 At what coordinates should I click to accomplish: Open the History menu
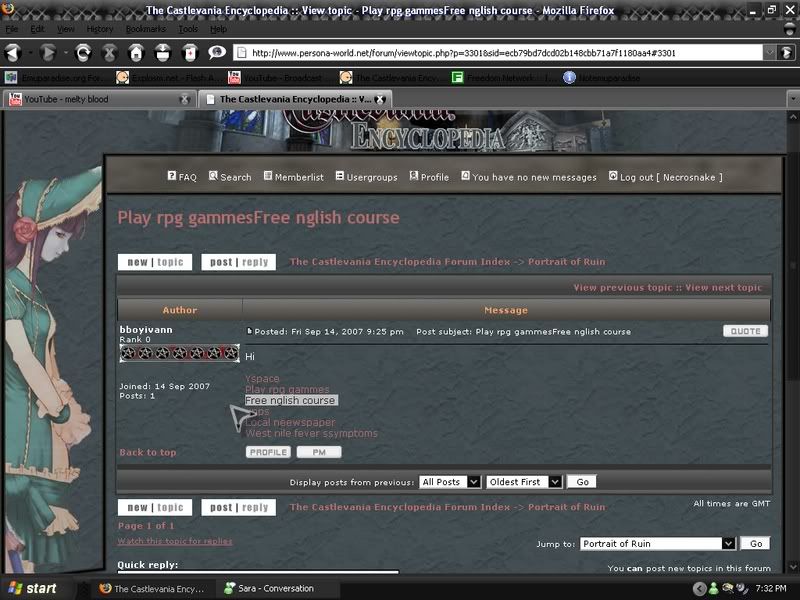pyautogui.click(x=99, y=29)
